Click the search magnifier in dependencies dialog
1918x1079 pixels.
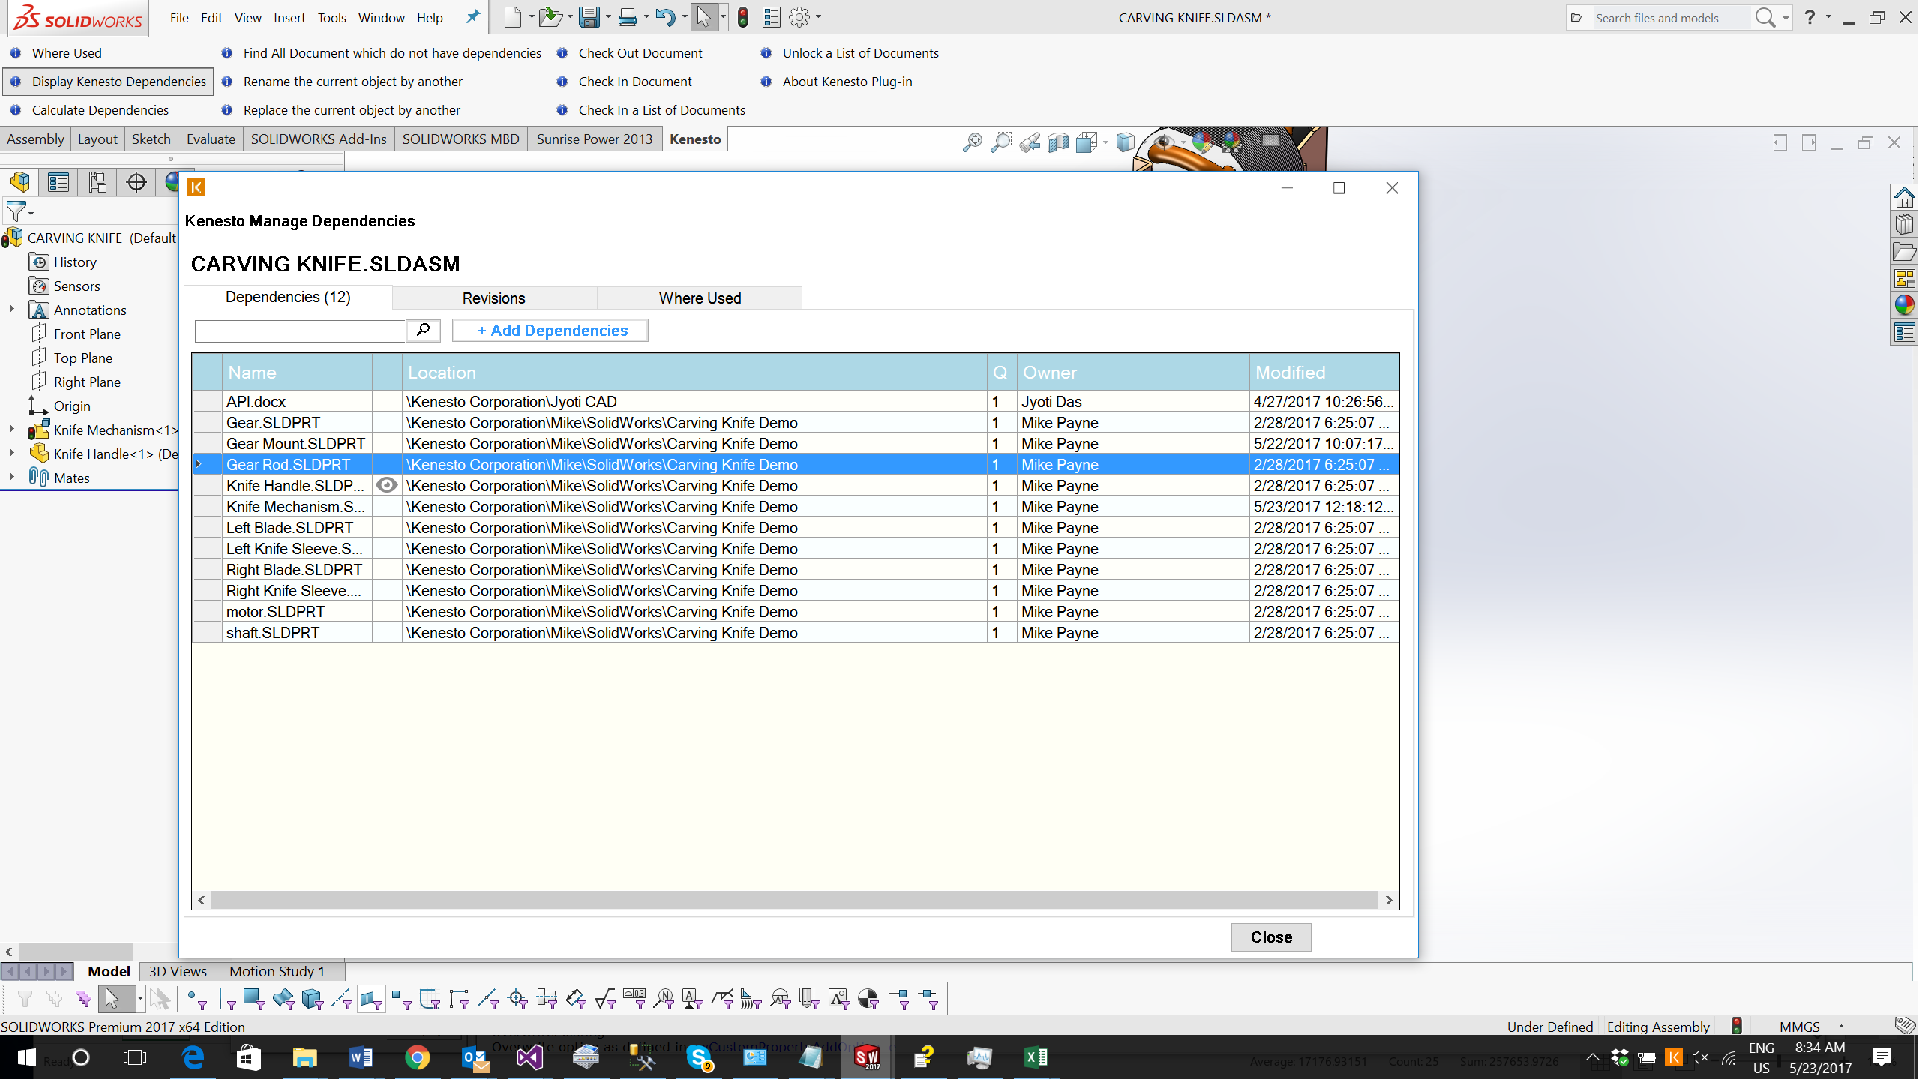pos(423,330)
